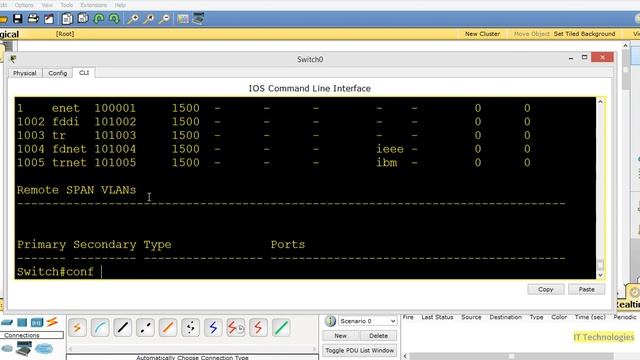The image size is (640, 360).
Task: Click the 'Destination' column header
Action: (x=505, y=317)
